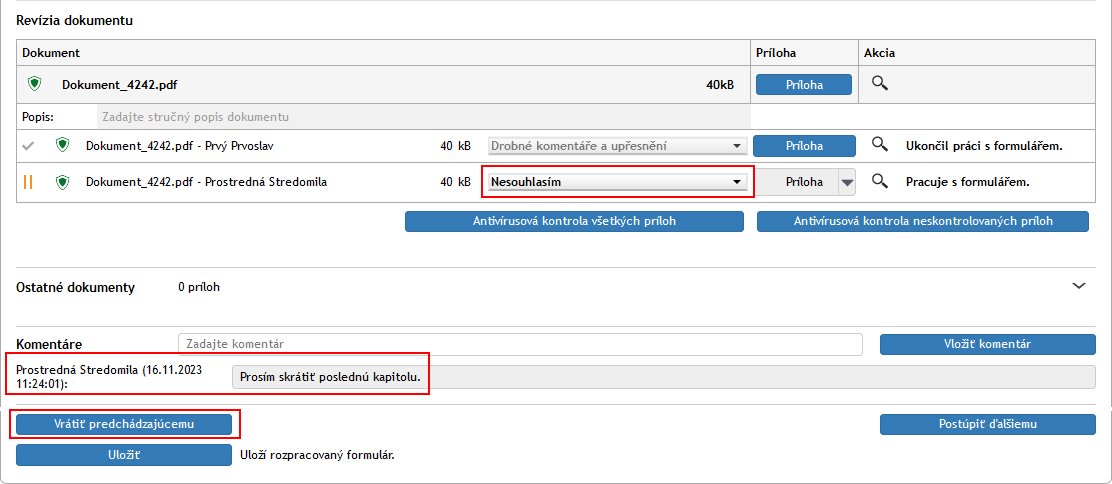
Task: Click the orange pause status icon
Action: [29, 182]
